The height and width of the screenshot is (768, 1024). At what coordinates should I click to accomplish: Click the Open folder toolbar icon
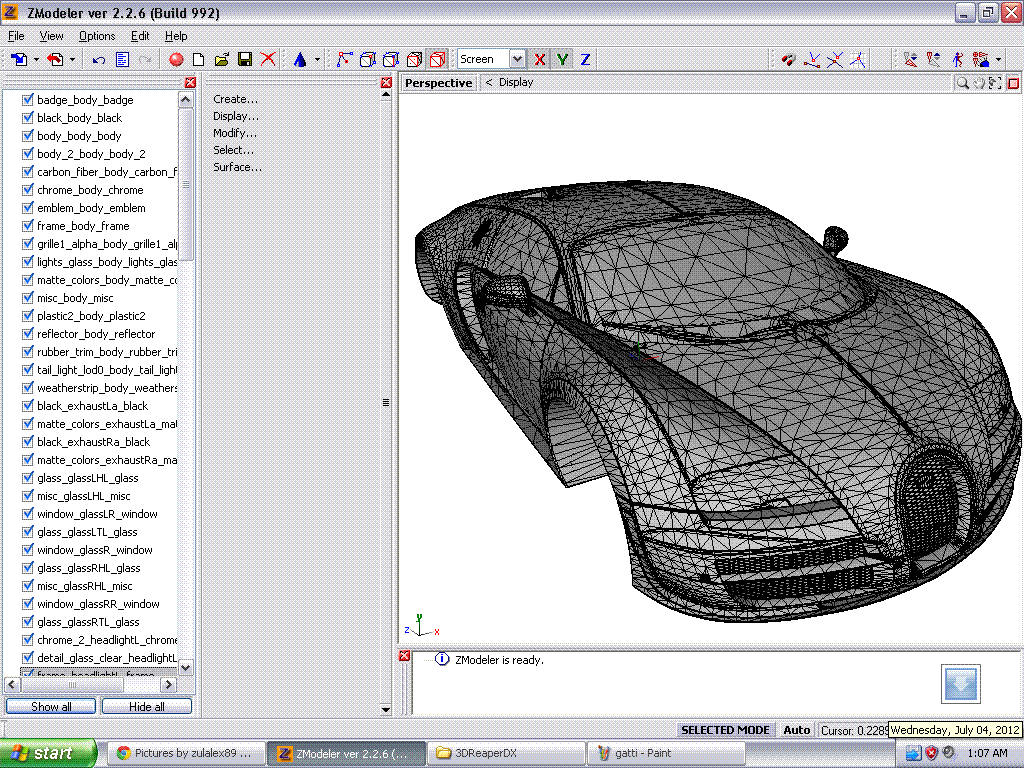[222, 60]
